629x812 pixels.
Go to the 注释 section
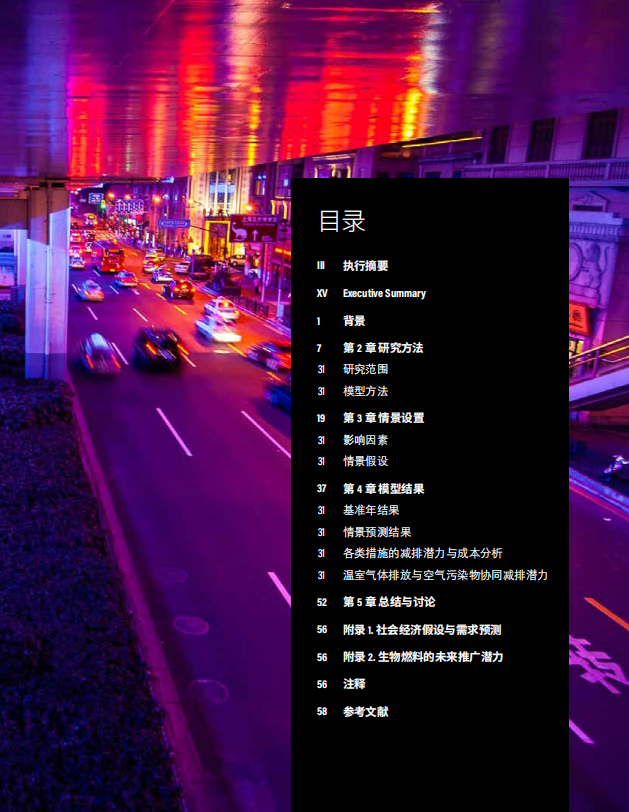(354, 684)
